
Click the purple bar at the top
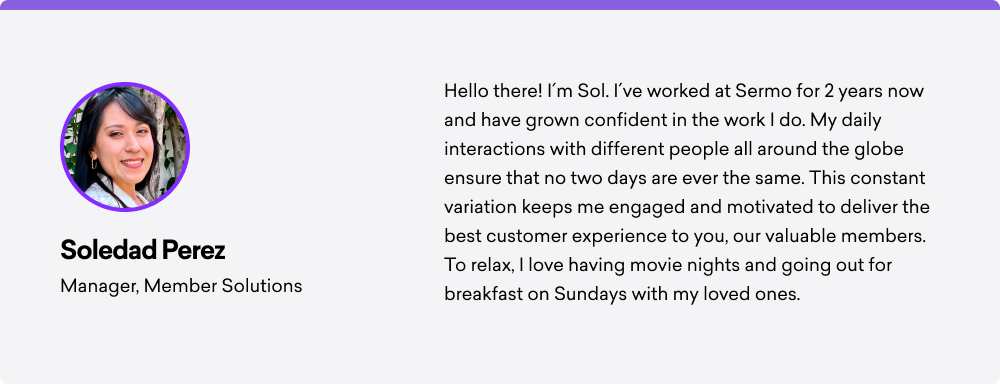500,4
